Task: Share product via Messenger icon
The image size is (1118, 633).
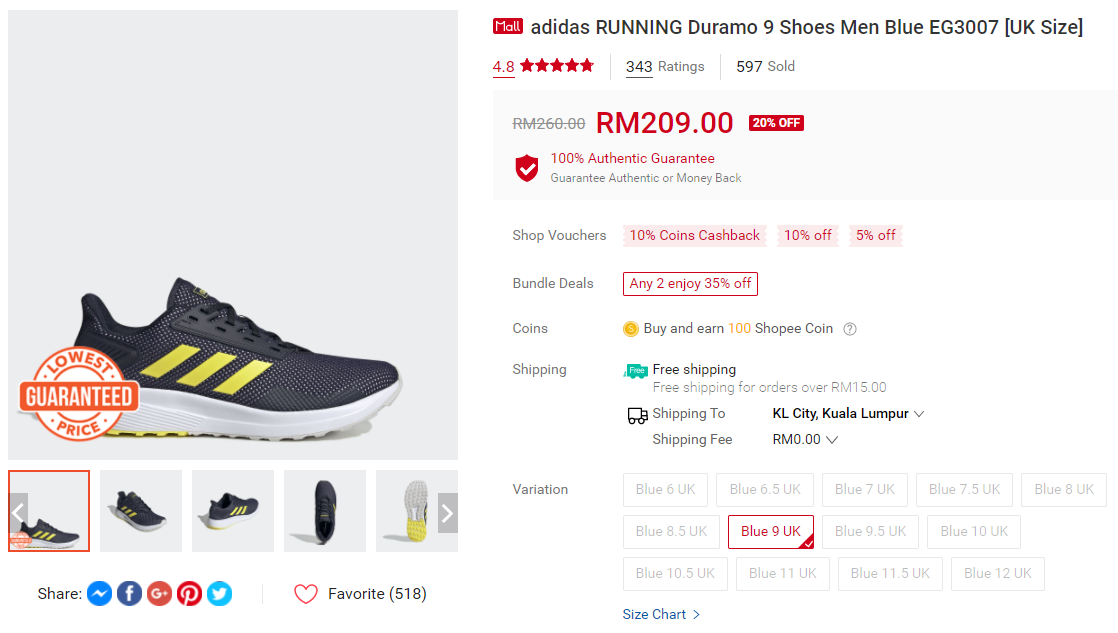Action: click(99, 594)
